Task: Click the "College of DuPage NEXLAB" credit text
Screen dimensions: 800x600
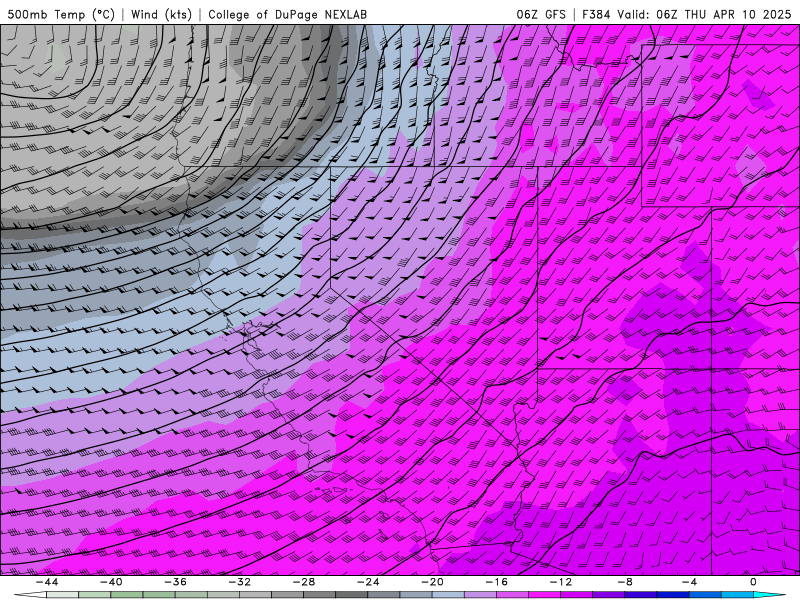Action: pos(287,14)
